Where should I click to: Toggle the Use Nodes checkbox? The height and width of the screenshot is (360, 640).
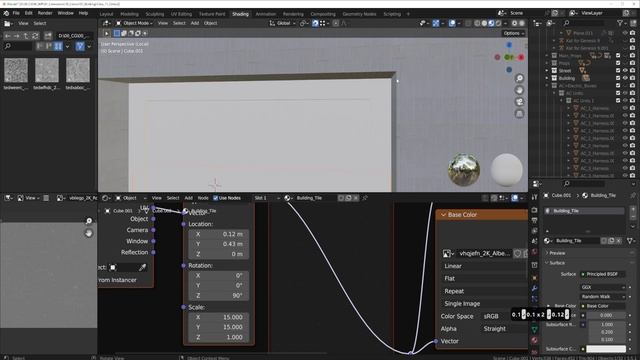[216, 198]
